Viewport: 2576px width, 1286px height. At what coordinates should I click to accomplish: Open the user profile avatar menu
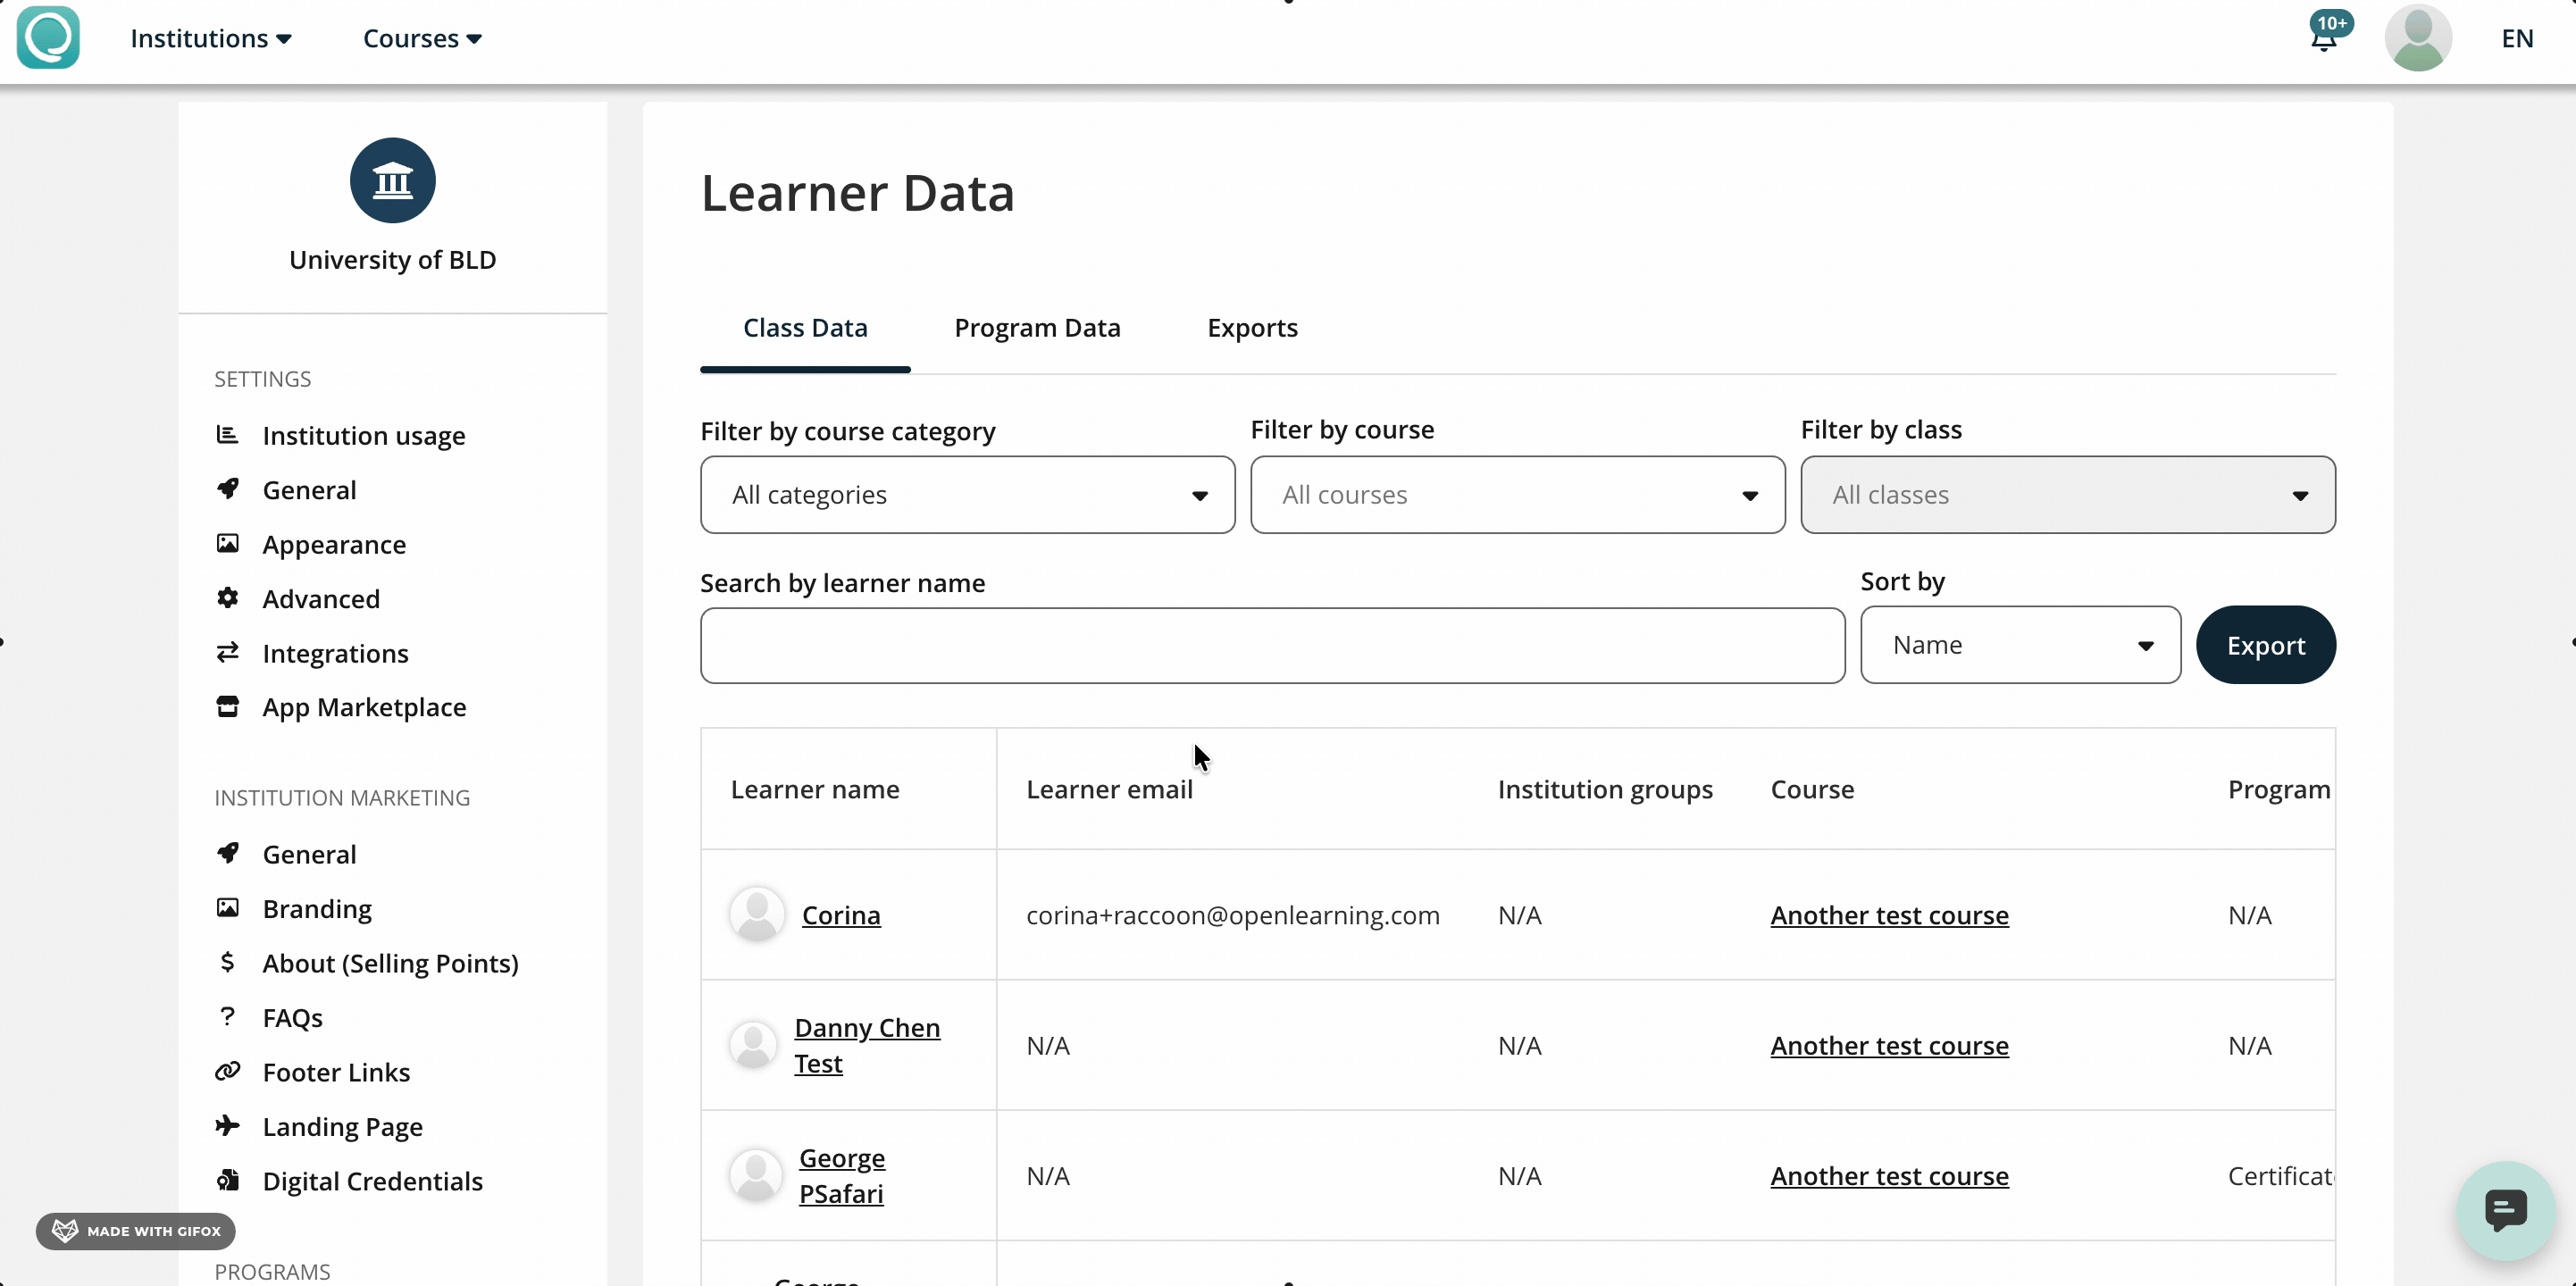[2417, 39]
